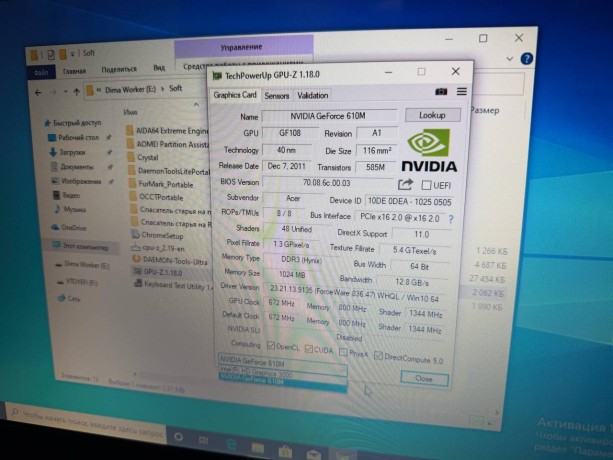Open Сеть in navigation pane
The image size is (613, 460).
coord(70,299)
